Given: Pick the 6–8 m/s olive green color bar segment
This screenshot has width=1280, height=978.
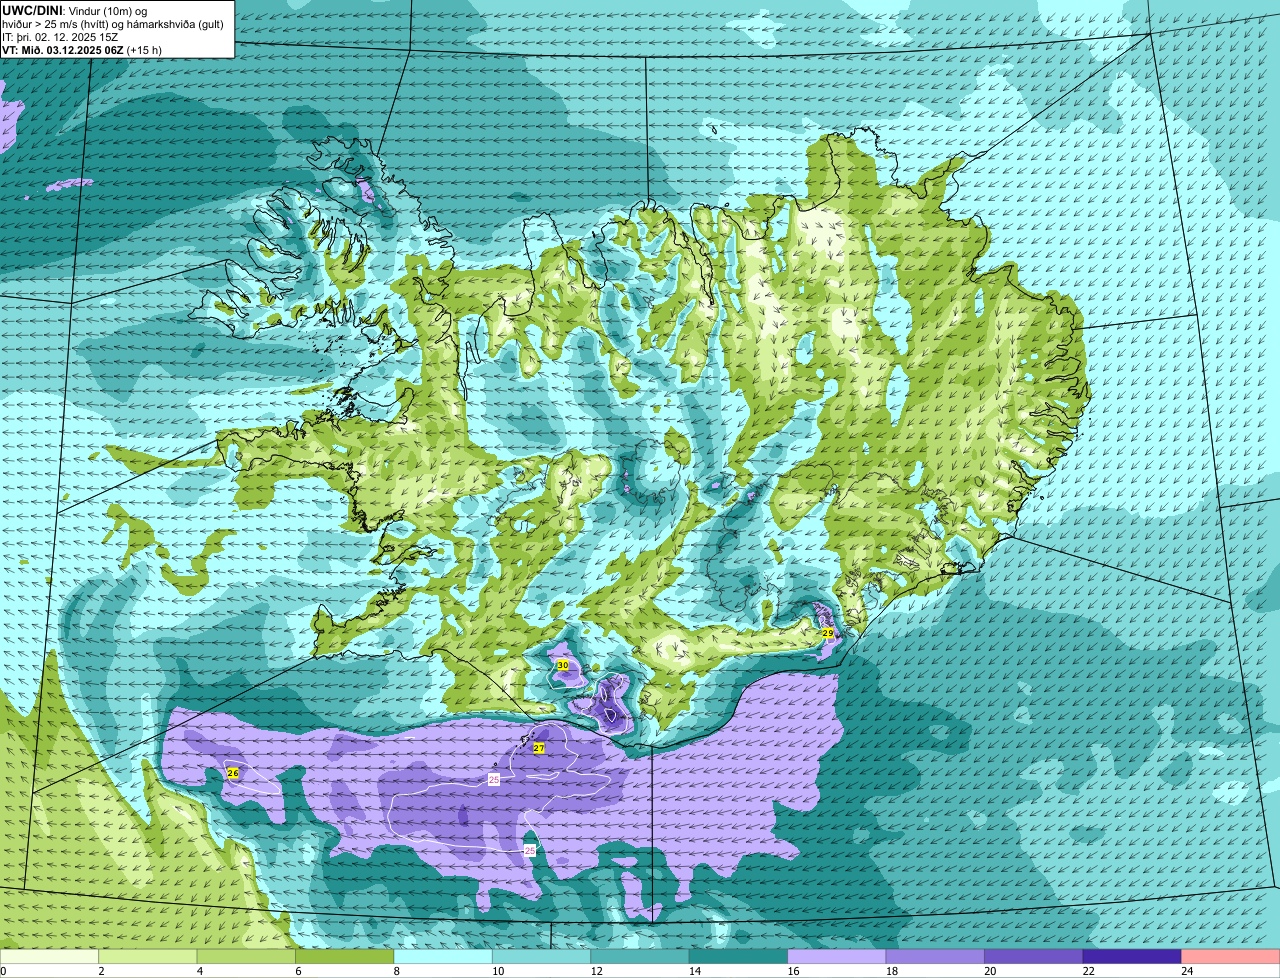Looking at the screenshot, I should [345, 957].
